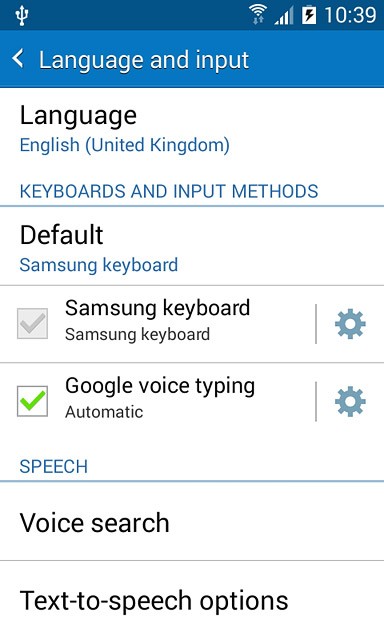Tap the Google voice typing label
This screenshot has height=640, width=384.
[x=160, y=386]
